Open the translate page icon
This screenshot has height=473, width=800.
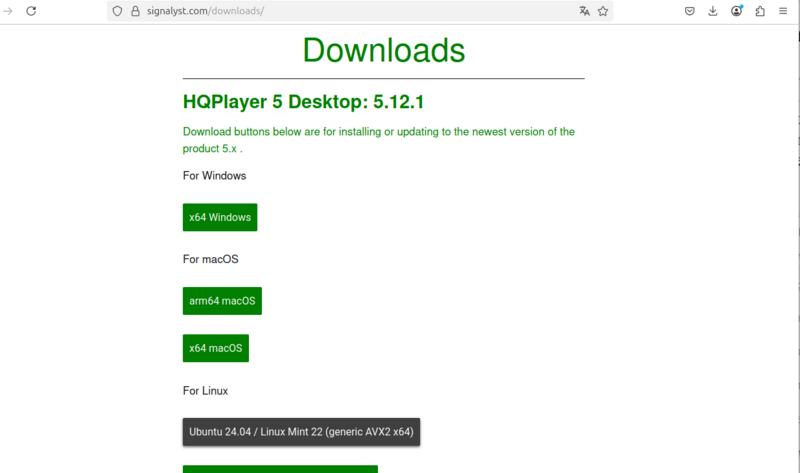[x=584, y=11]
